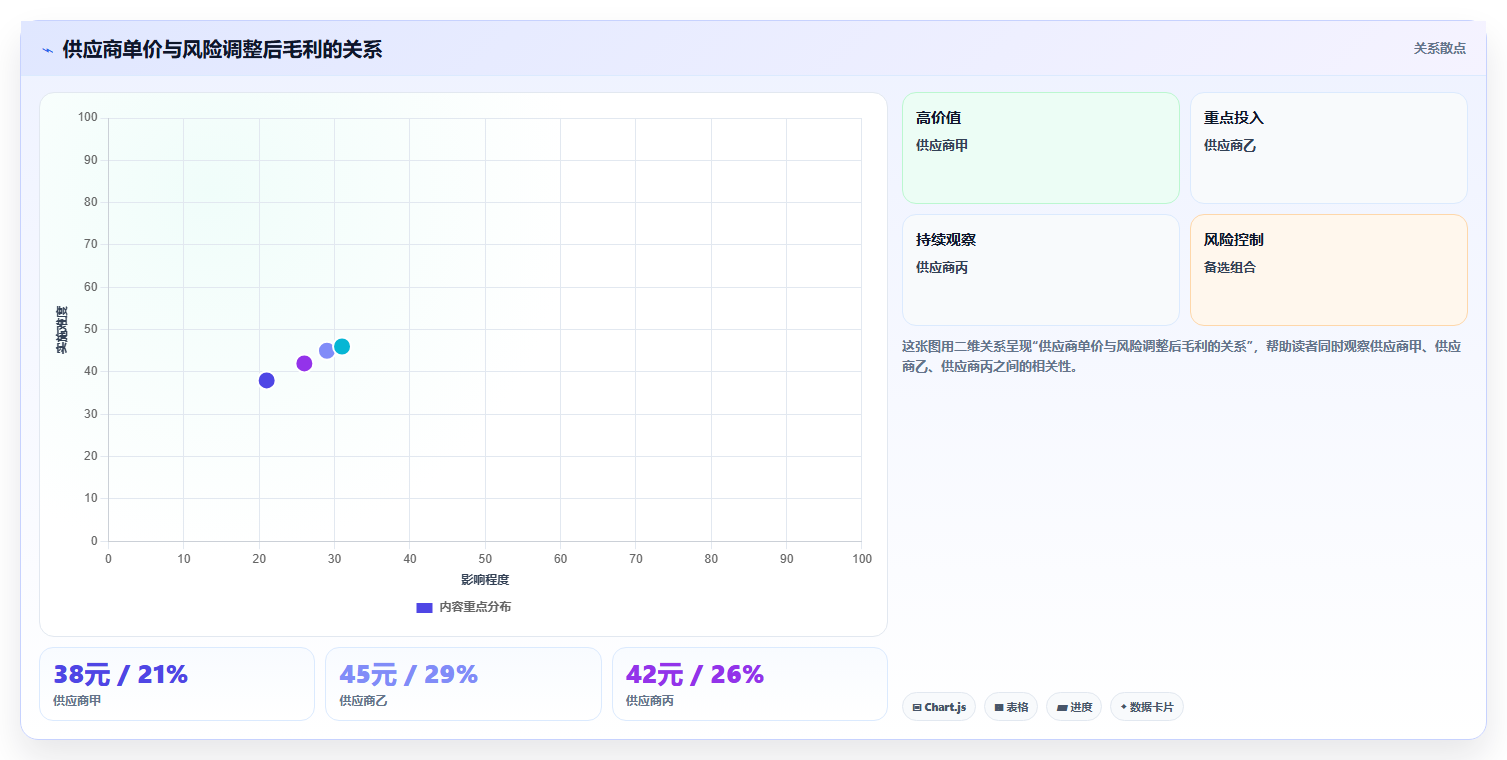This screenshot has height=760, width=1507.
Task: Click the 供应商甲 label below 38元
Action: point(77,701)
